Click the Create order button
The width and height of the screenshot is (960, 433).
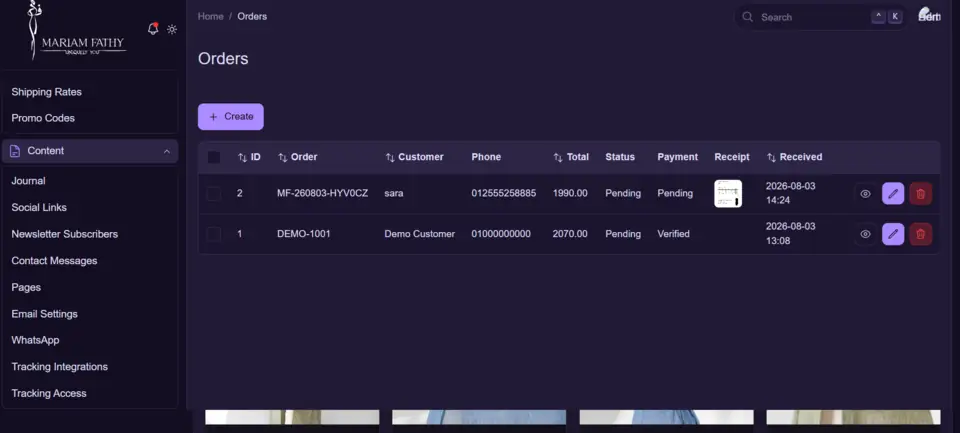(231, 116)
